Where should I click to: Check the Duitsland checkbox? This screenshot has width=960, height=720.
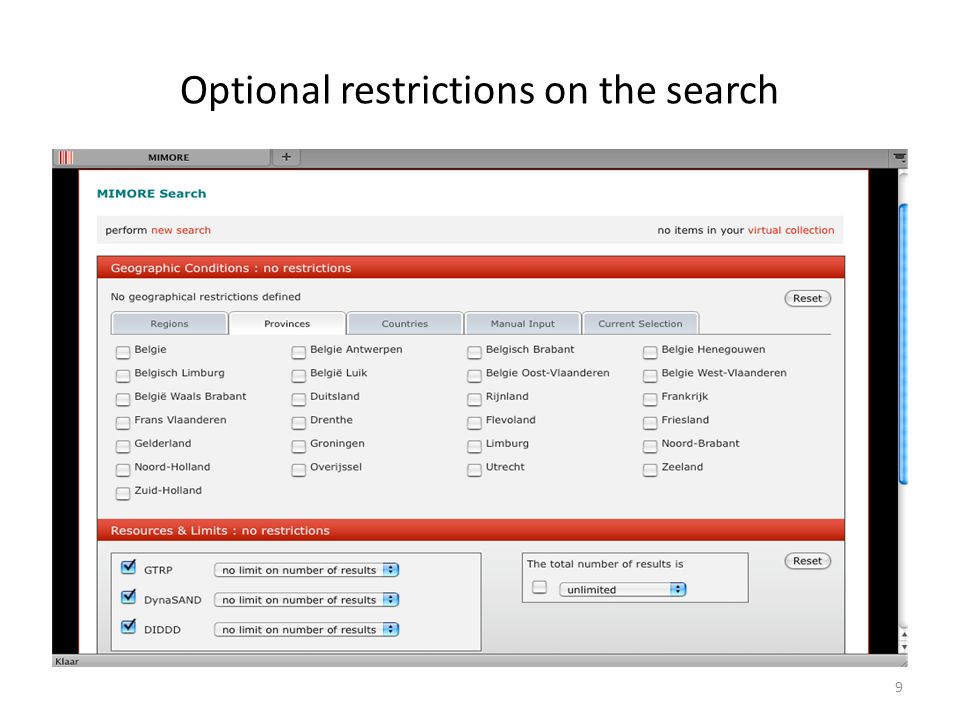click(299, 399)
